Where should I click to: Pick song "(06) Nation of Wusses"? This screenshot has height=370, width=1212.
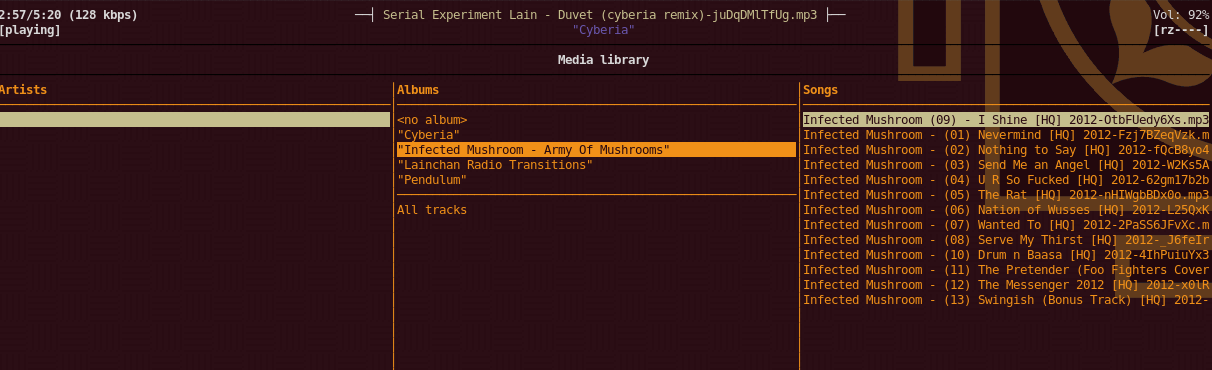point(1006,210)
